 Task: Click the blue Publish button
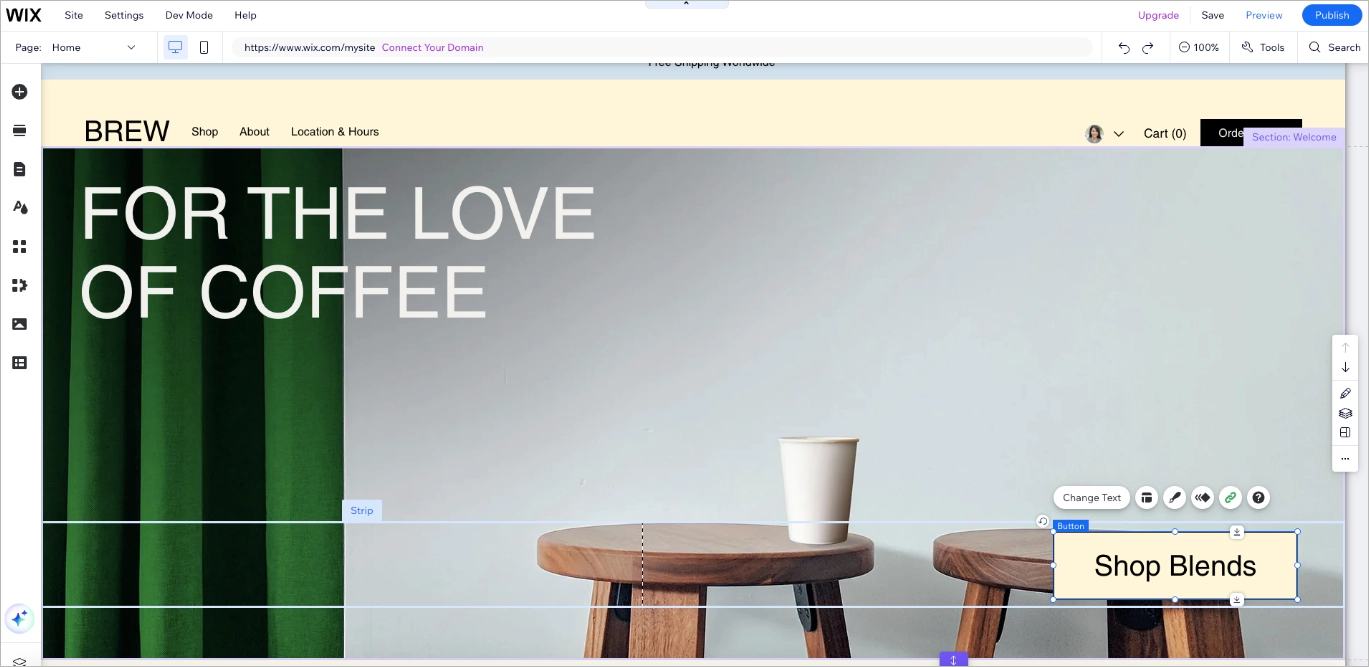coord(1331,15)
